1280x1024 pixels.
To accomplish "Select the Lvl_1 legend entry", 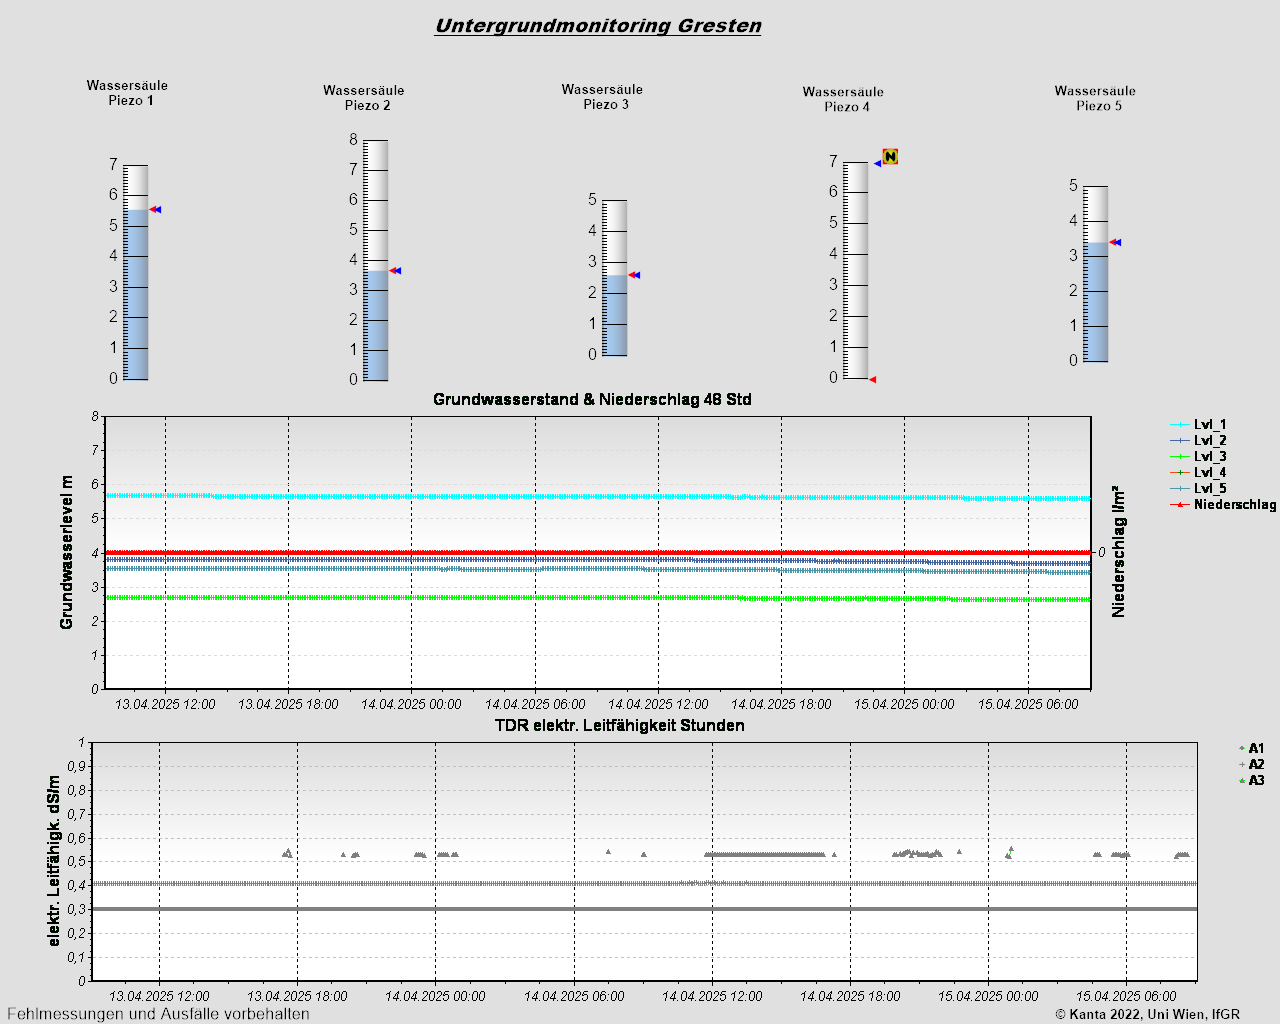I will pos(1198,424).
